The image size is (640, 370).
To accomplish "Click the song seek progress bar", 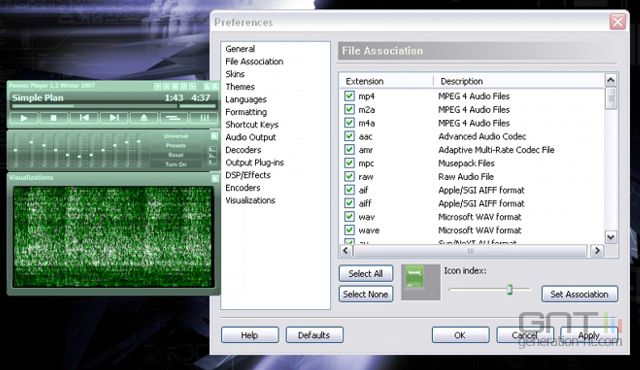I will [95, 106].
